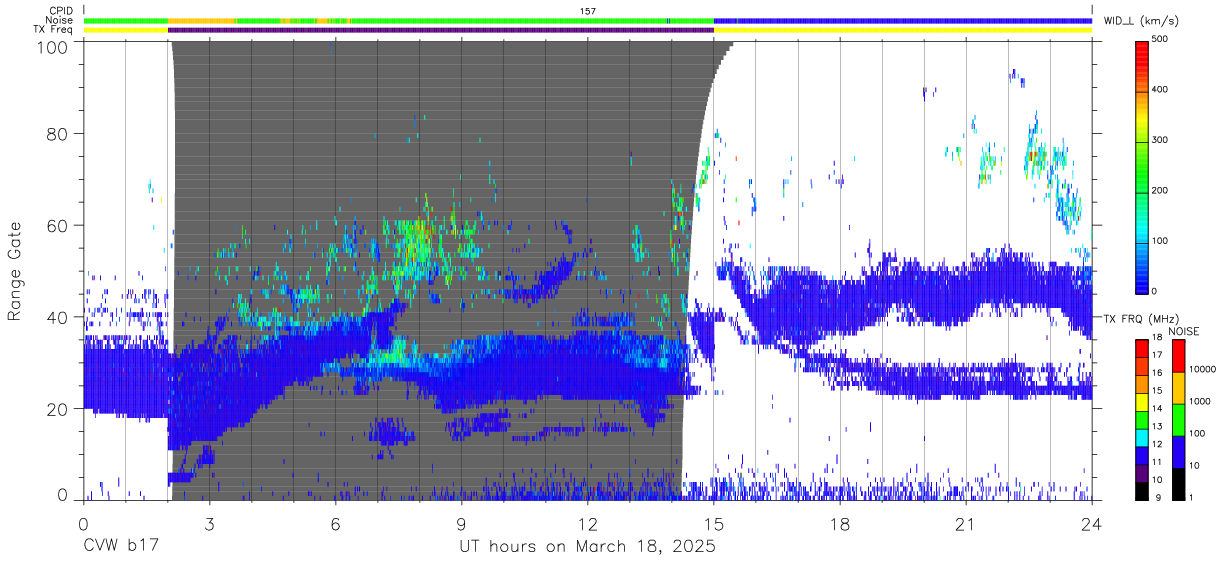Click the 3 tick on the UT hours axis
This screenshot has height=567, width=1228.
pyautogui.click(x=209, y=524)
